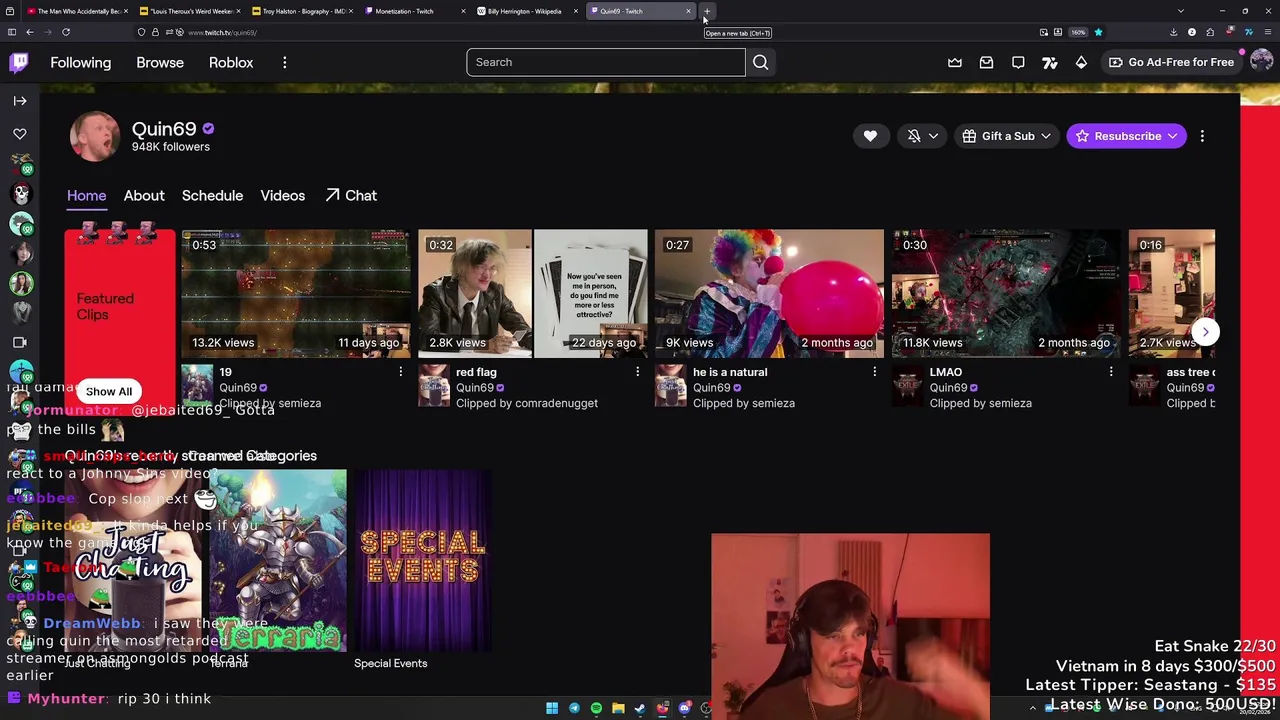Open Telegram from the taskbar
Image resolution: width=1280 pixels, height=720 pixels.
(x=574, y=708)
